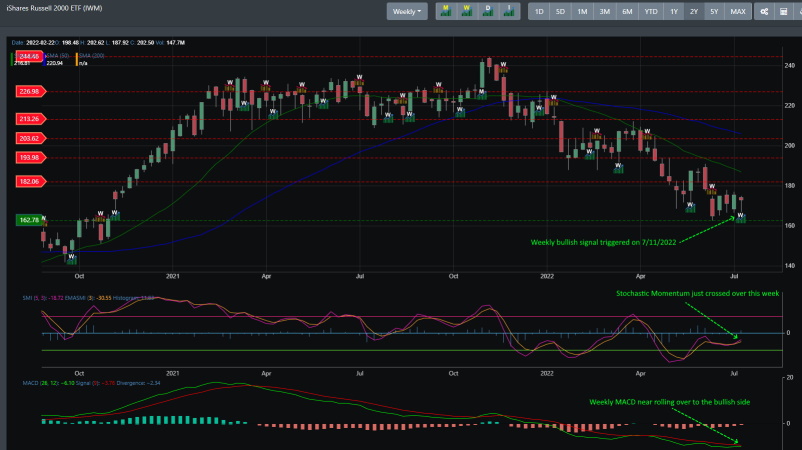The height and width of the screenshot is (450, 802).
Task: Choose the 1Y range
Action: tap(674, 11)
